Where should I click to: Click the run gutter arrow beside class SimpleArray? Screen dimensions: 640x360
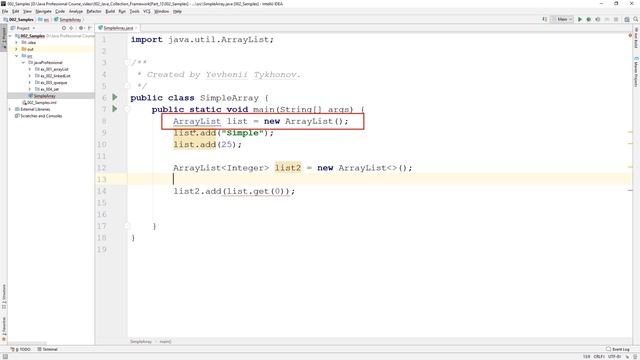(x=115, y=97)
